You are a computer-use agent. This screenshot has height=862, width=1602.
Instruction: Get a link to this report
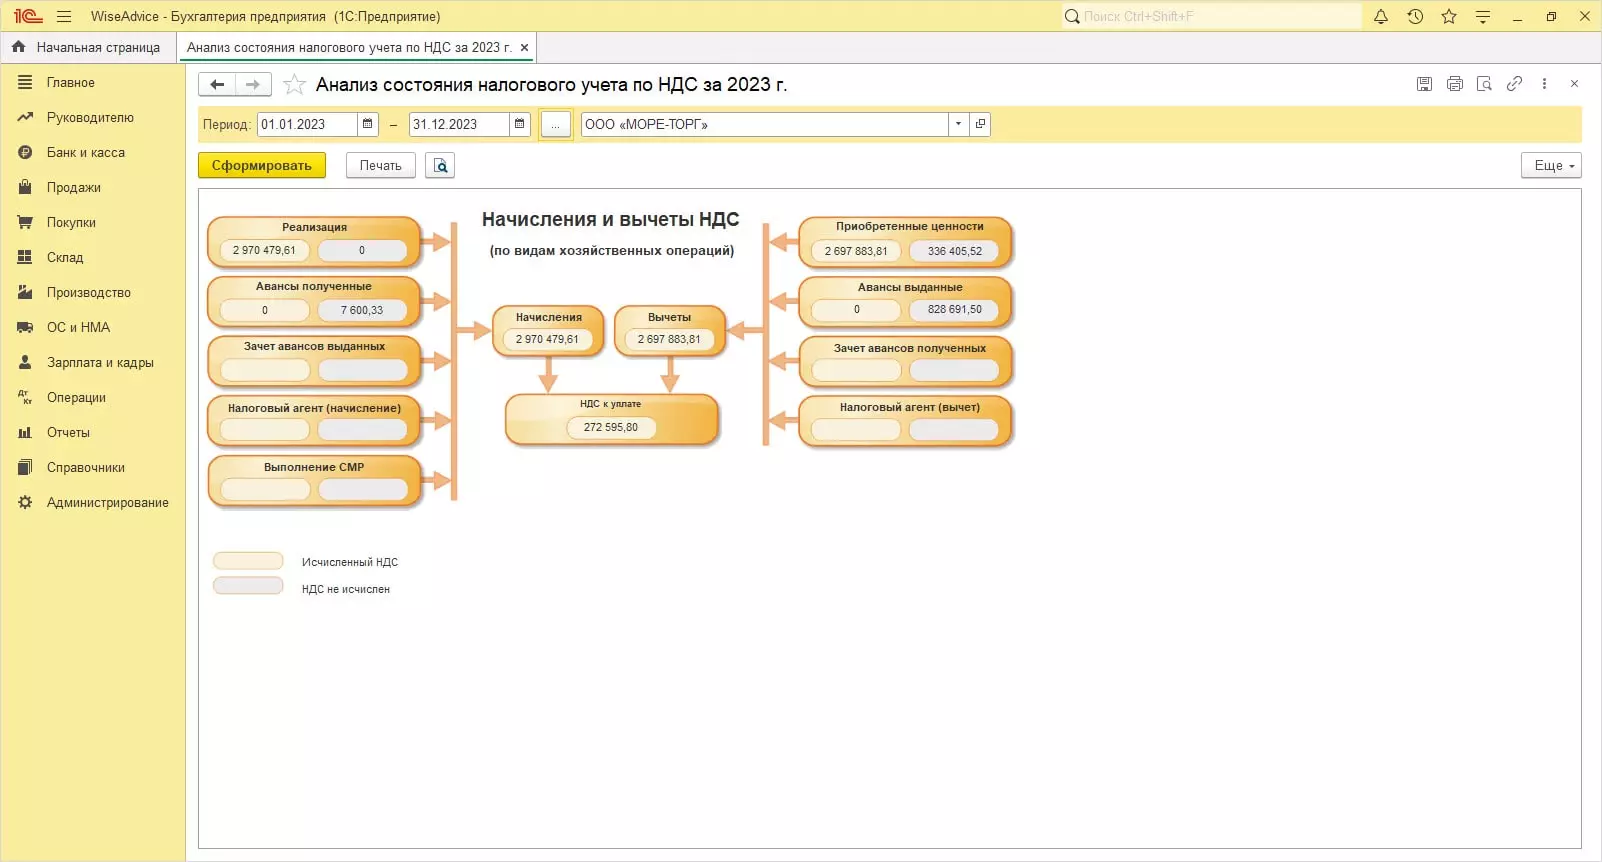(1515, 84)
